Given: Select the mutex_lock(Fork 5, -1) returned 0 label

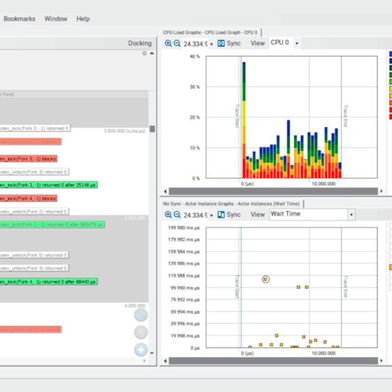Looking at the screenshot, I should pos(35,128).
